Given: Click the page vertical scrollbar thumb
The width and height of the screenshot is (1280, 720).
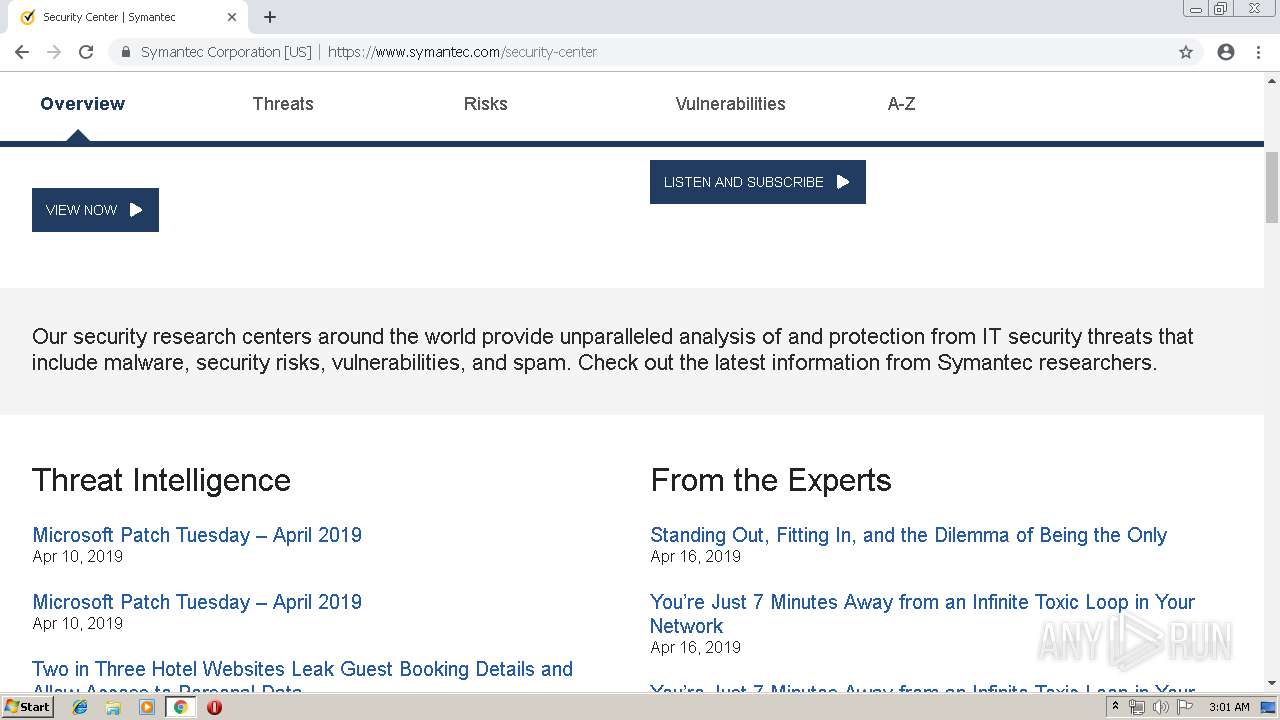Looking at the screenshot, I should 1272,187.
